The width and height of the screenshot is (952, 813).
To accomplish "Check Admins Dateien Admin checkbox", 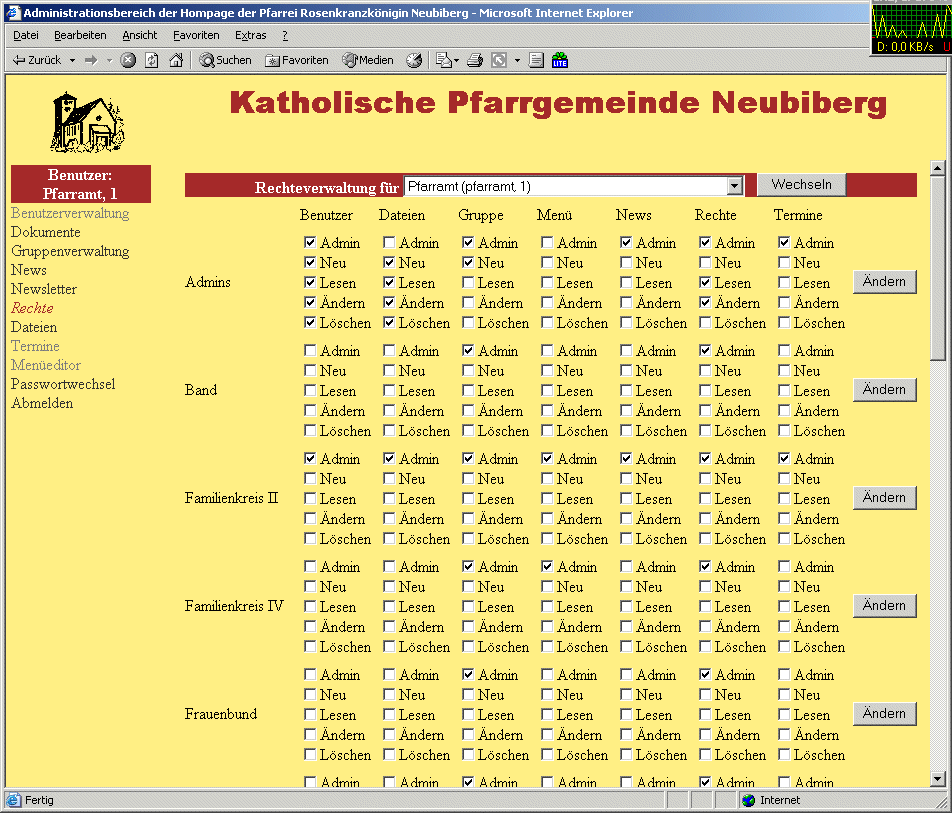I will pyautogui.click(x=389, y=242).
